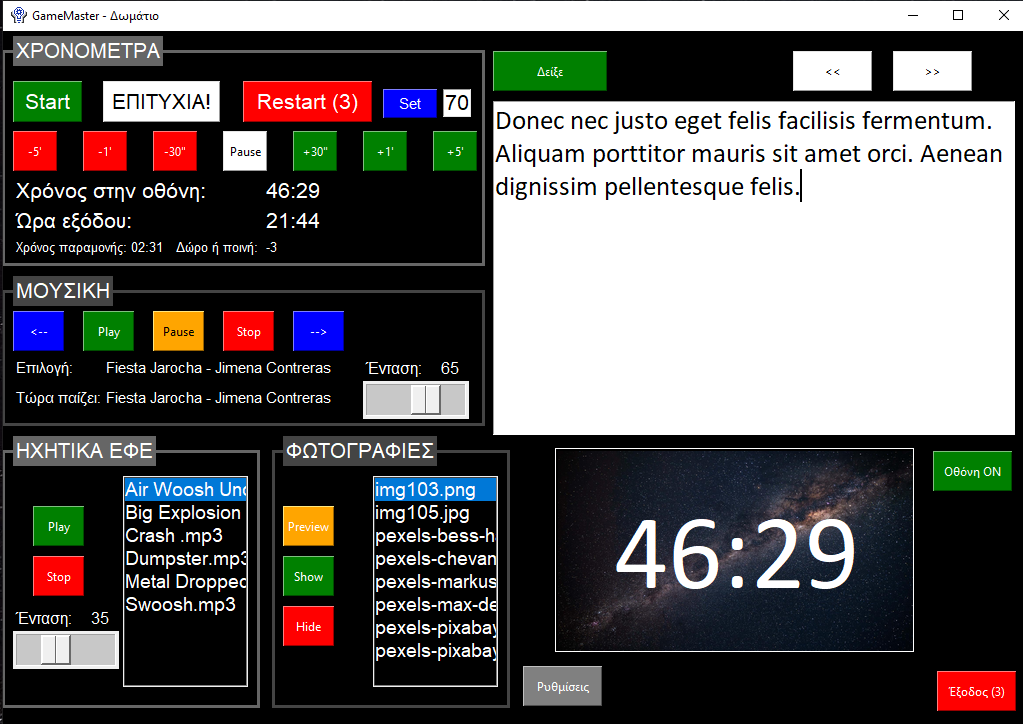This screenshot has height=724, width=1023.
Task: Subtract 5 minutes from the timer
Action: coord(34,152)
